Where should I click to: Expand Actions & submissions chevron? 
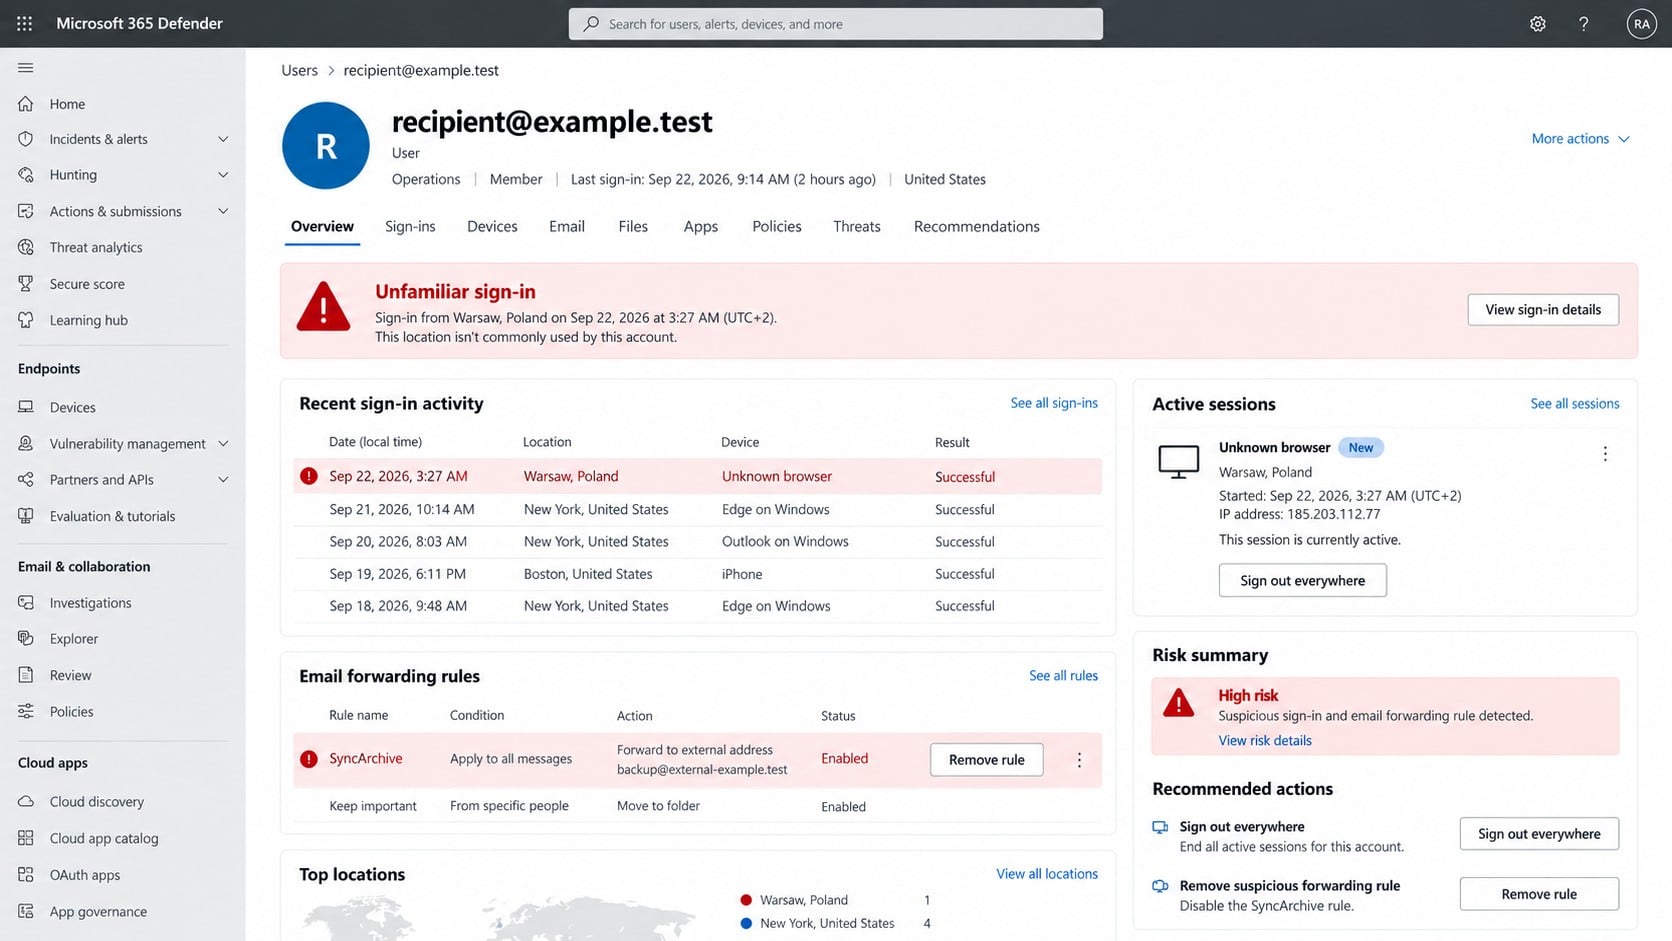(223, 211)
